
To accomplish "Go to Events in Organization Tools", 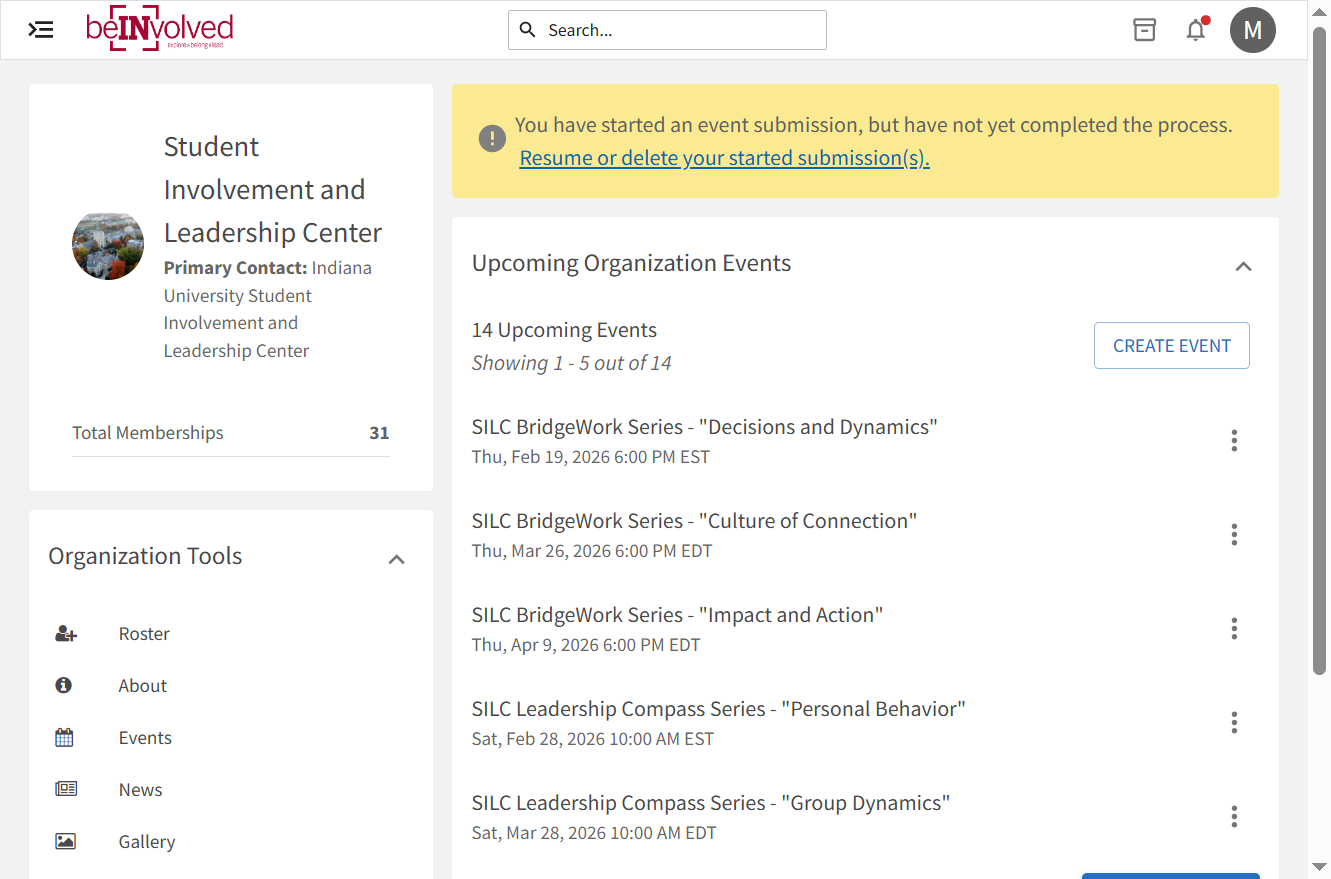I will [145, 738].
